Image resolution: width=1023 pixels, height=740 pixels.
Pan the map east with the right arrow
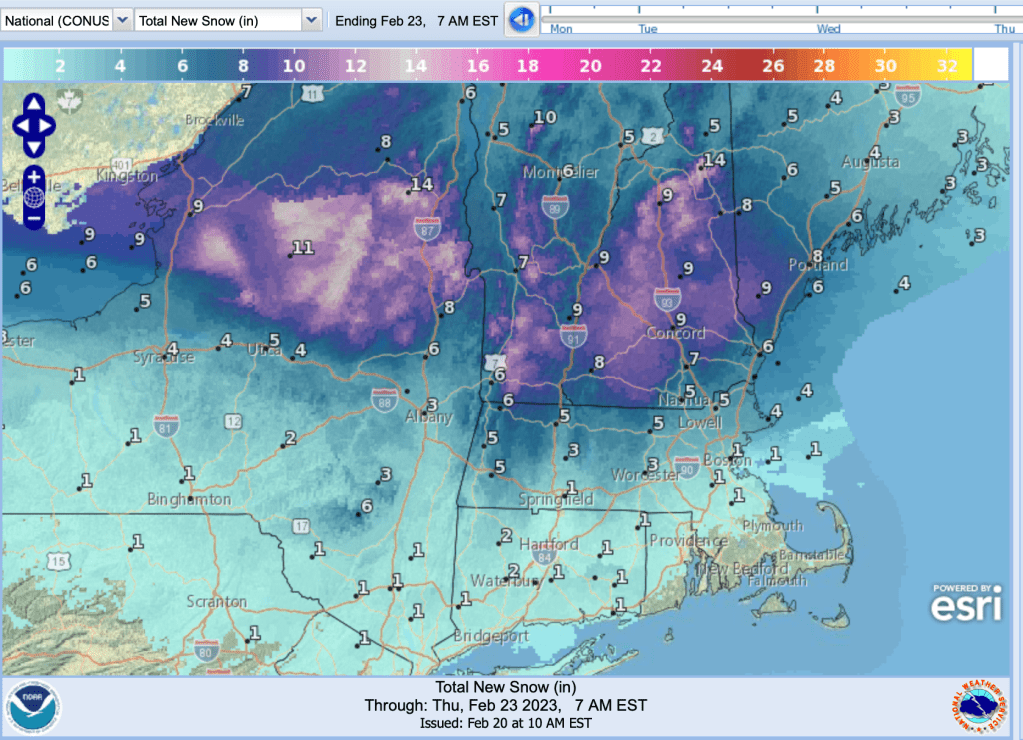coord(46,125)
